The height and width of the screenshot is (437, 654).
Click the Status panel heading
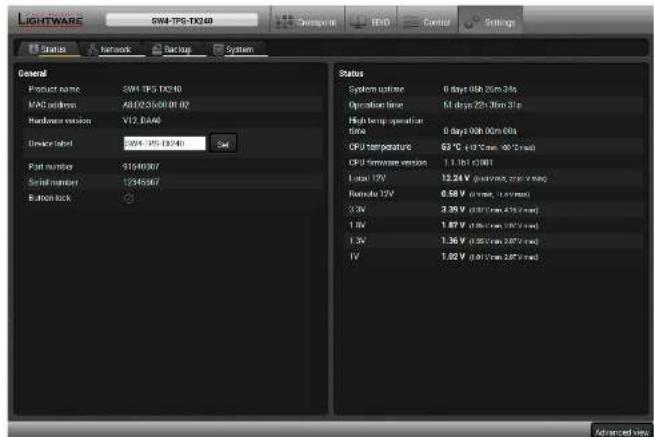[x=351, y=73]
